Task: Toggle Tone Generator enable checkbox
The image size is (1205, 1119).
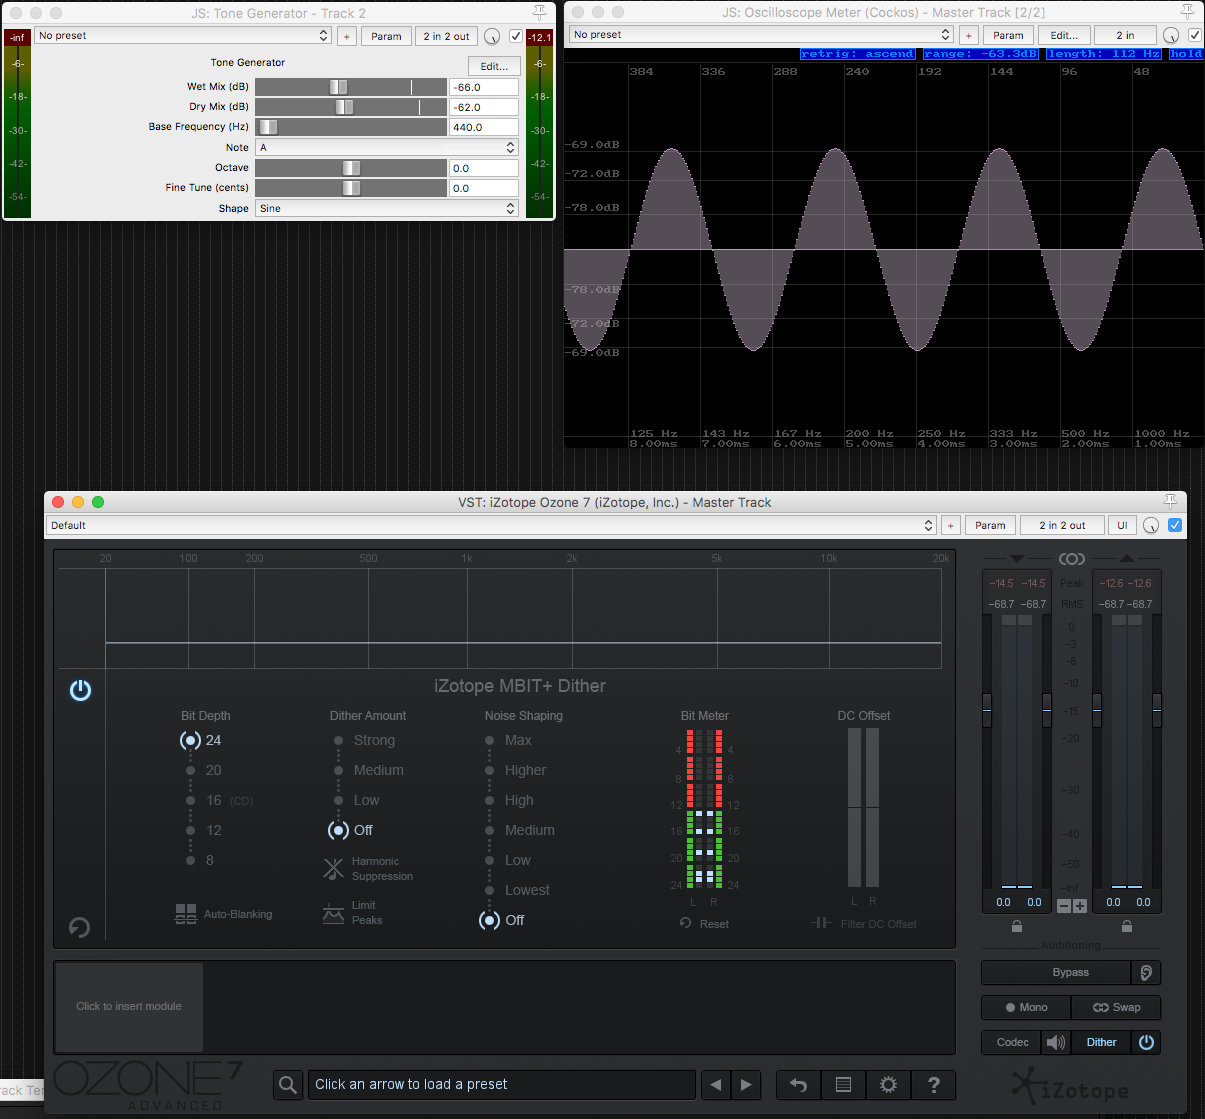Action: click(x=516, y=36)
